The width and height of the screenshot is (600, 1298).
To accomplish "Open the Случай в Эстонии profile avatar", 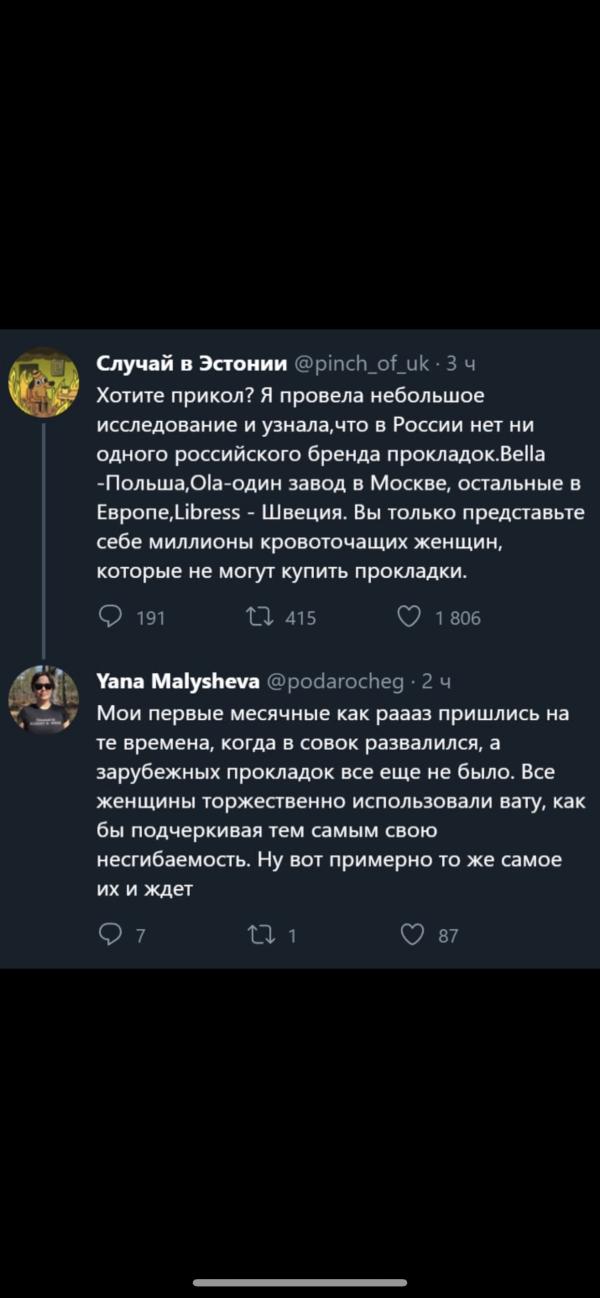I will tap(43, 382).
